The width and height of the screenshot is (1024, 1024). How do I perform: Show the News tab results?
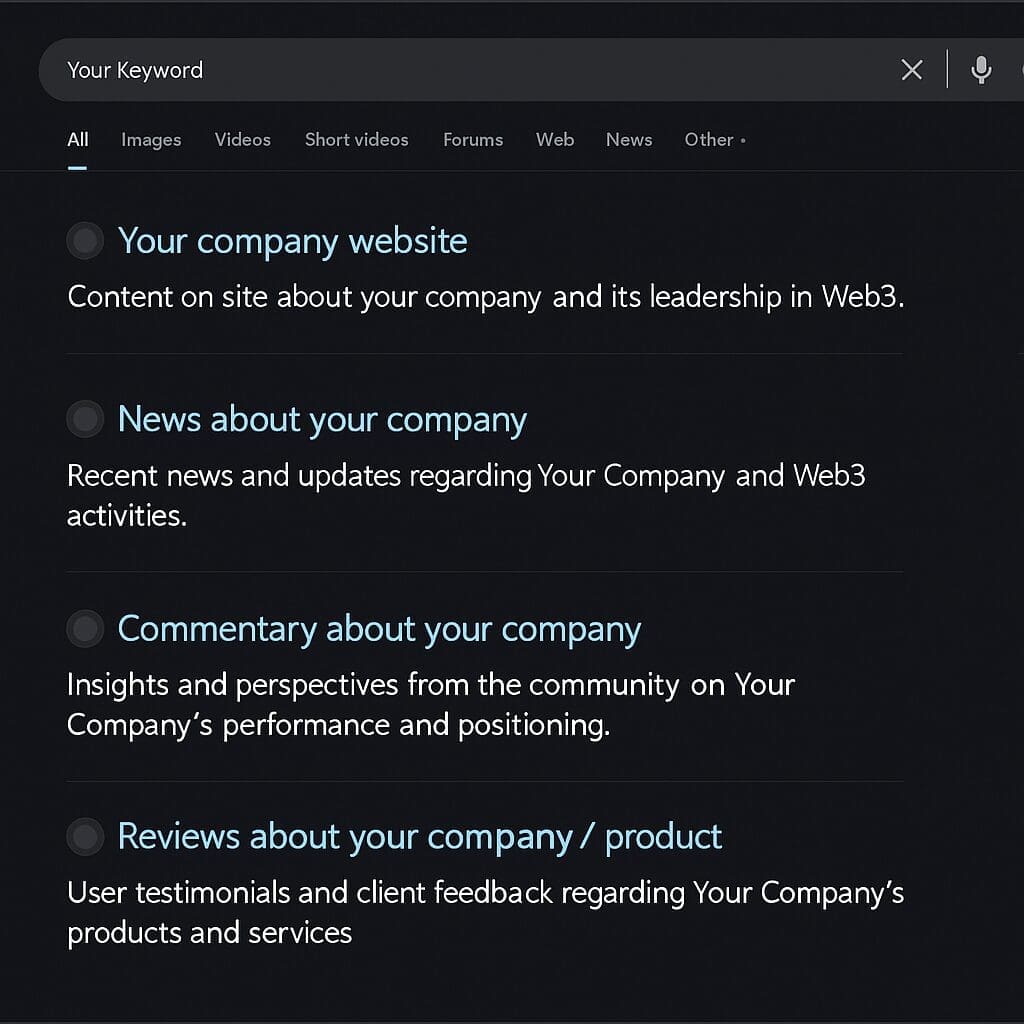click(628, 140)
